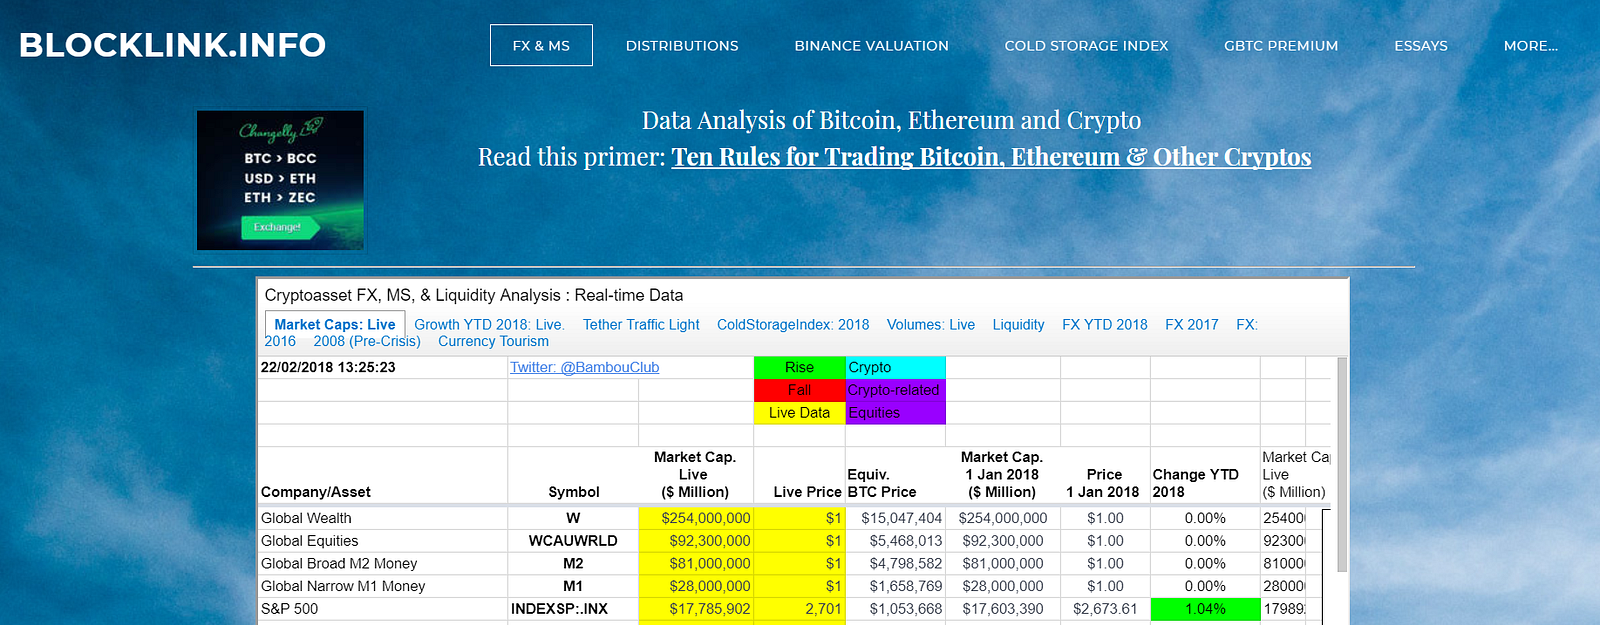Select the Global Wealth row label

306,518
